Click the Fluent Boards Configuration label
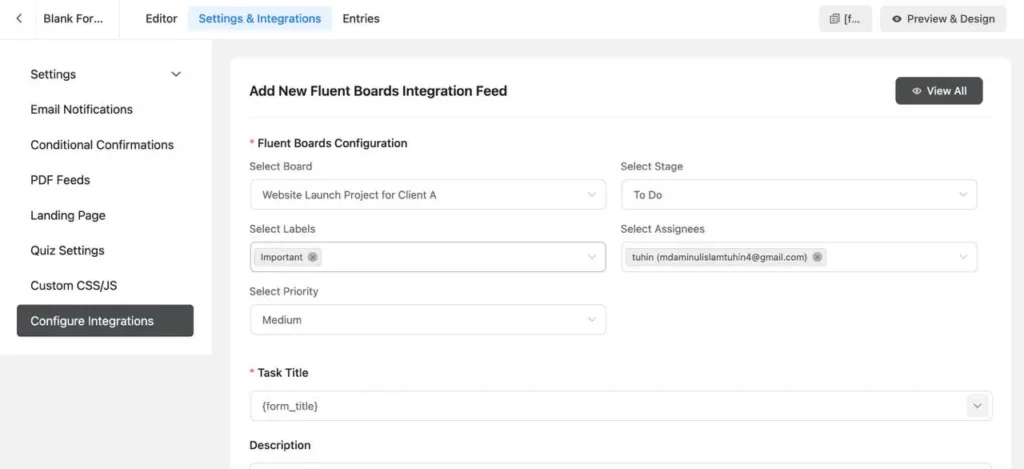The height and width of the screenshot is (469, 1024). [332, 143]
